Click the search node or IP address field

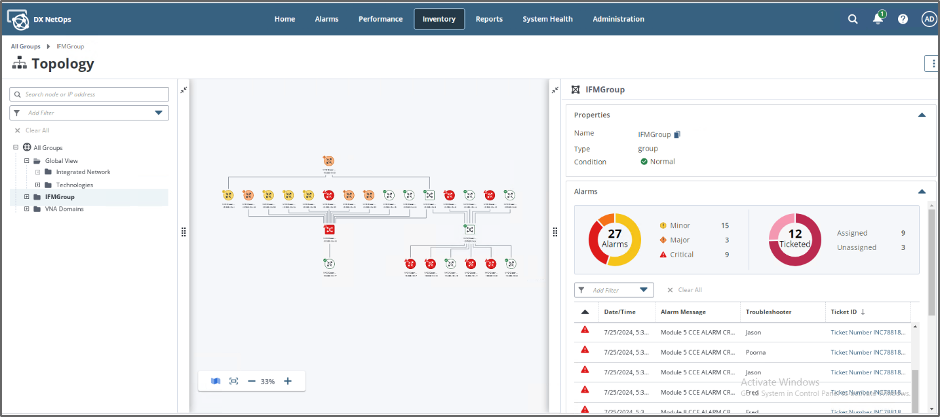(89, 94)
